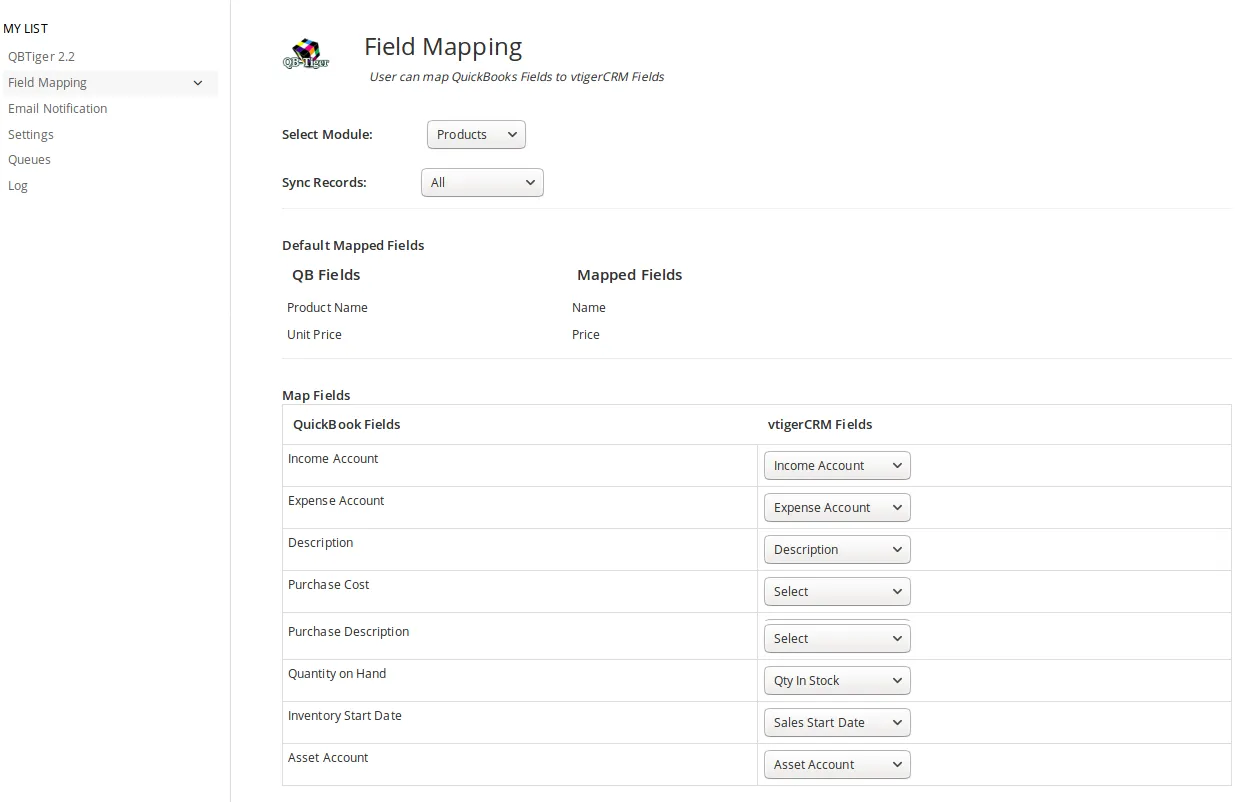Choose a field for Purchase Cost
This screenshot has width=1241, height=802.
tap(836, 592)
